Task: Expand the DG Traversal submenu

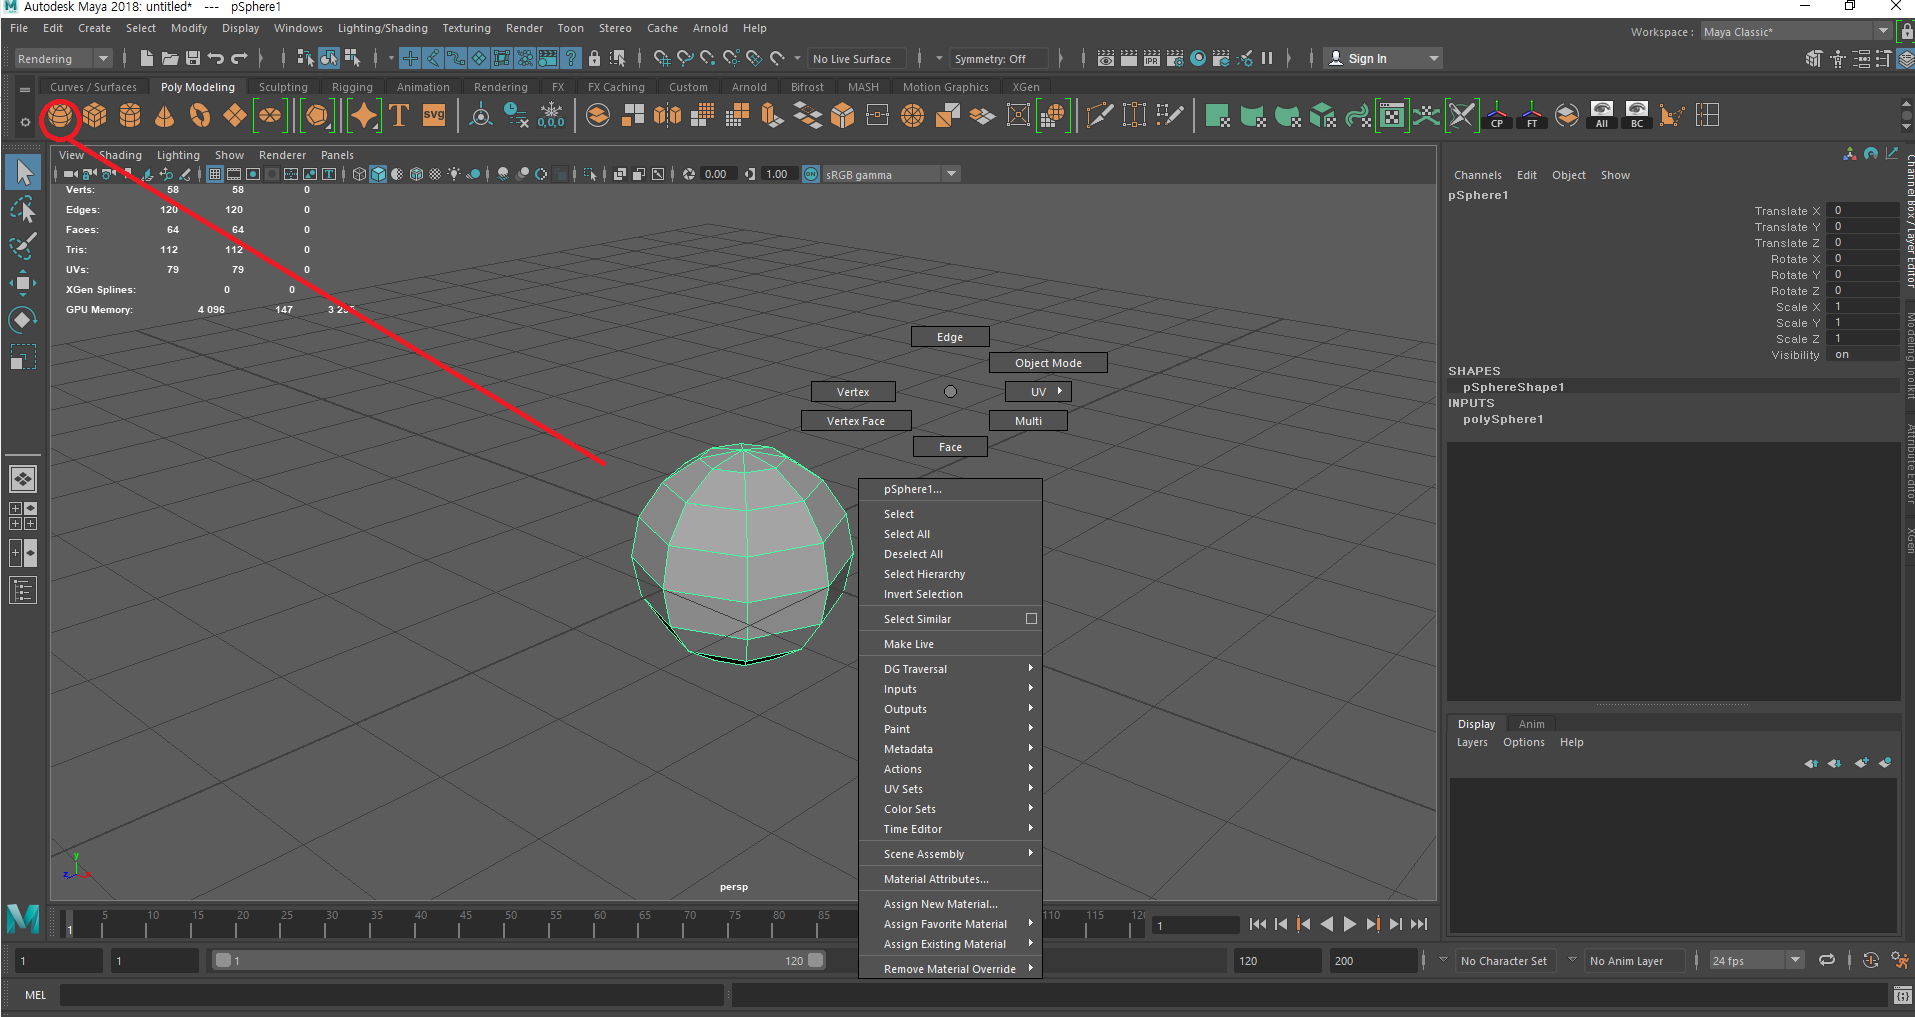Action: coord(950,669)
